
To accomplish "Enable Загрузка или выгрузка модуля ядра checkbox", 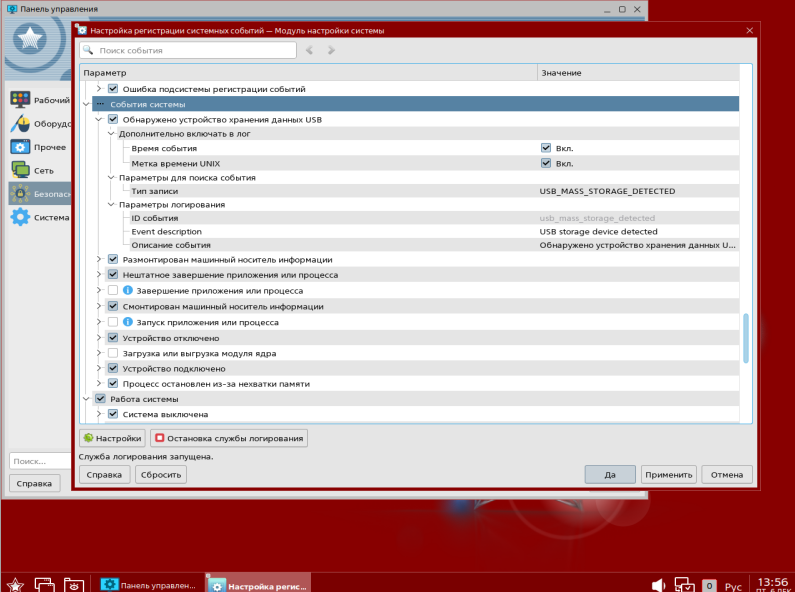I will tap(113, 353).
